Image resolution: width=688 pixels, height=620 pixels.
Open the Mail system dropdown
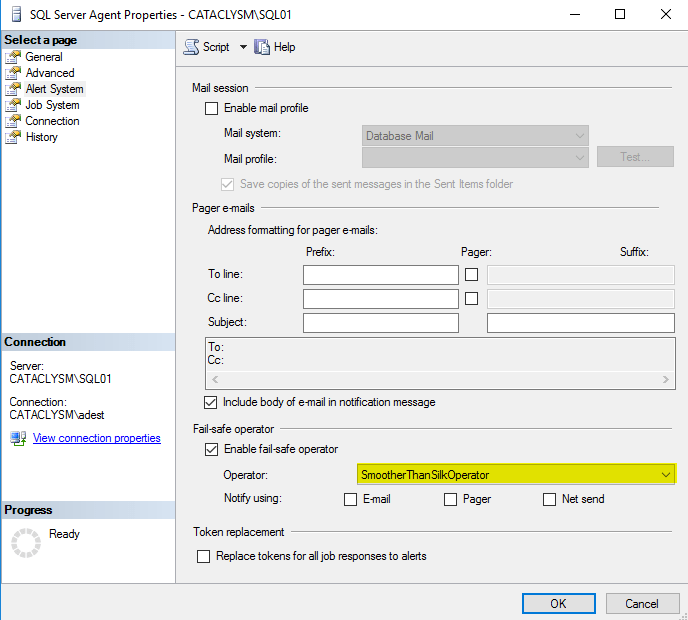point(474,135)
